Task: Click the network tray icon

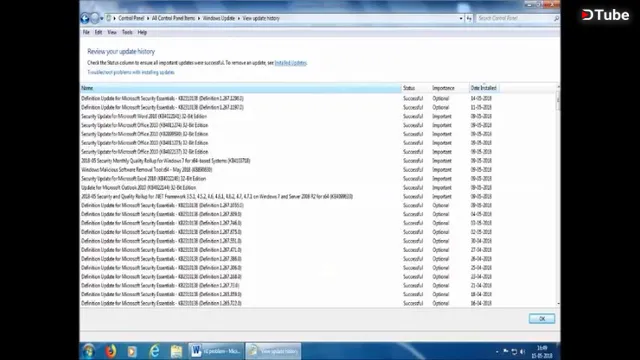Action: pos(514,352)
